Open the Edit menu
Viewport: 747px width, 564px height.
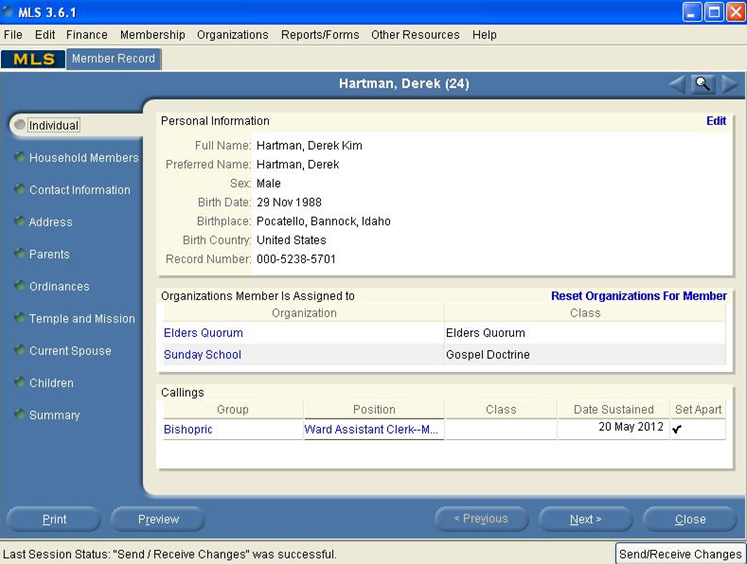45,35
